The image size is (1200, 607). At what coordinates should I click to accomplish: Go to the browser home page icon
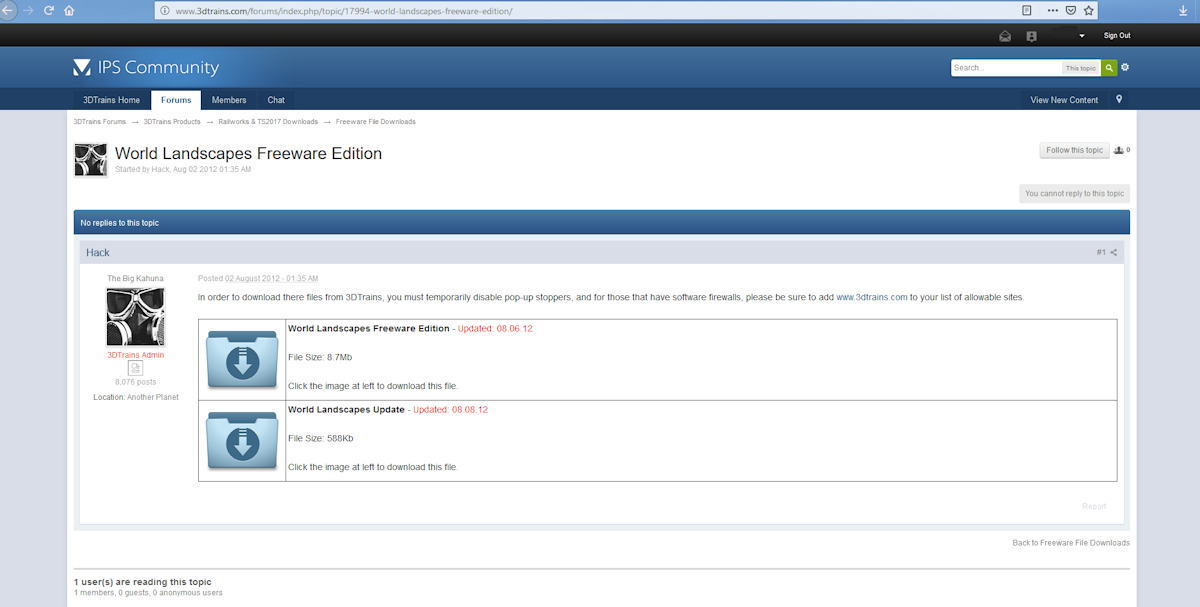(69, 10)
